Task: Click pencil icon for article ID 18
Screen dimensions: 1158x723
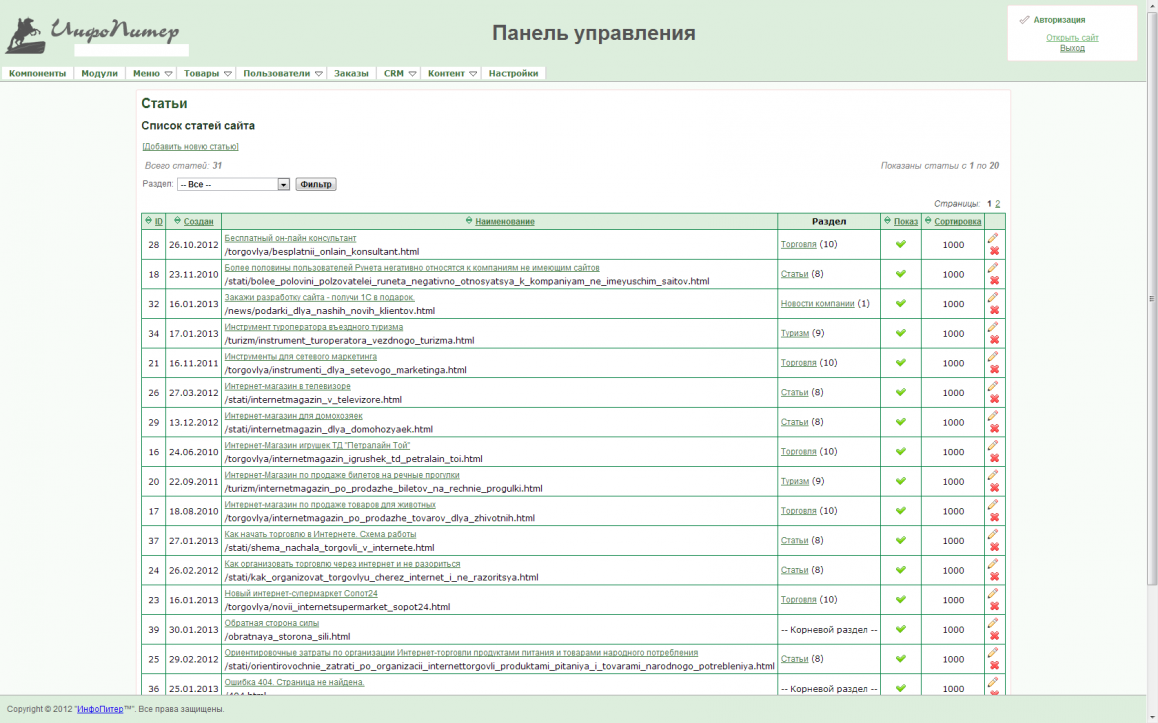Action: [993, 267]
